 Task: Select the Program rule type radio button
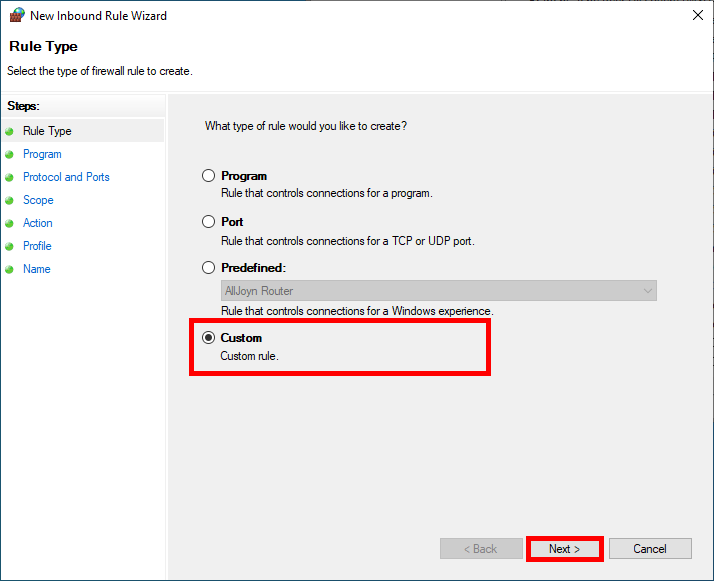209,176
